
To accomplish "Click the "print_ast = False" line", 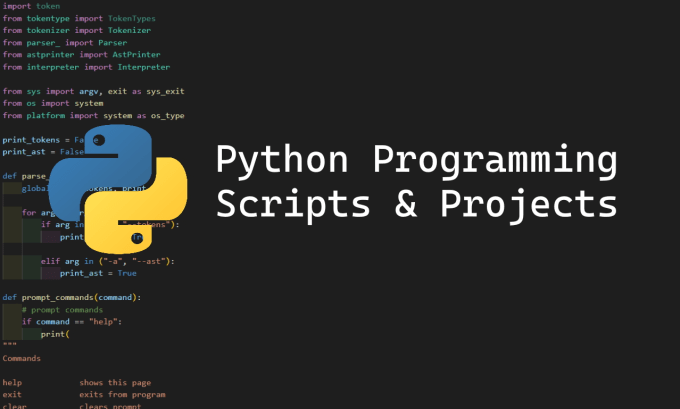I will [x=43, y=152].
